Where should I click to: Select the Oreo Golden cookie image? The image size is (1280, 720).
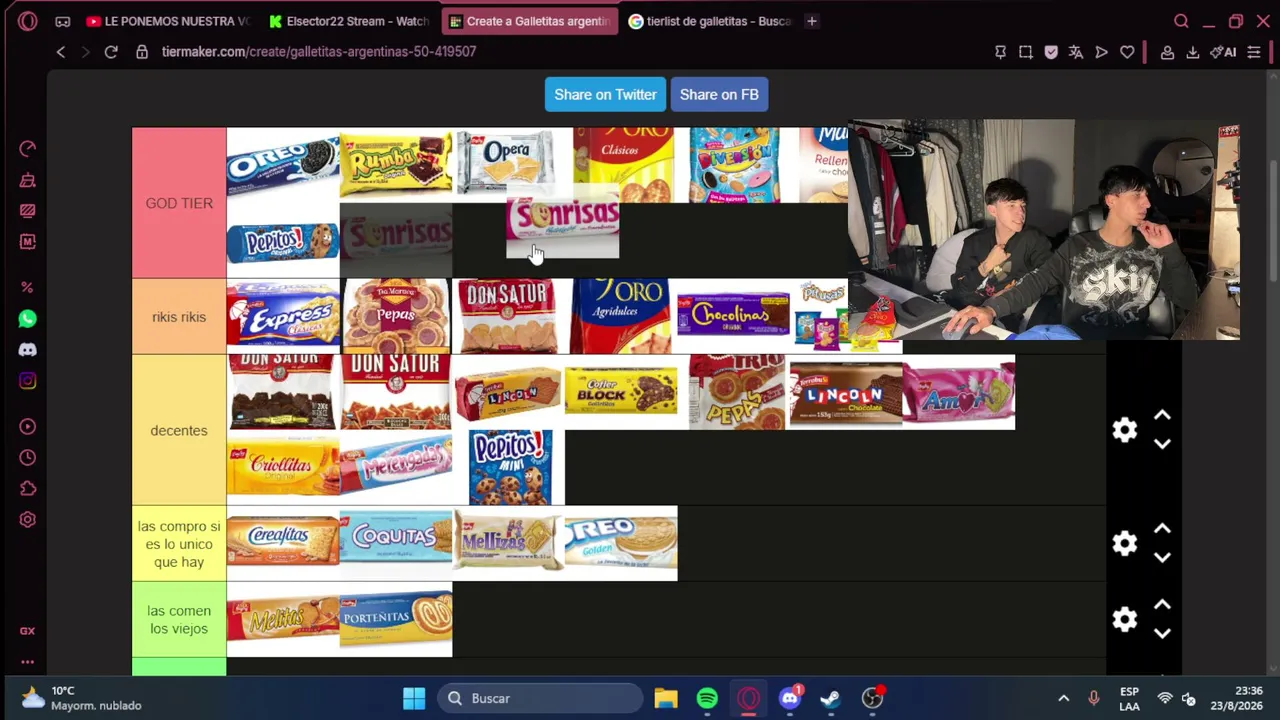coord(621,543)
